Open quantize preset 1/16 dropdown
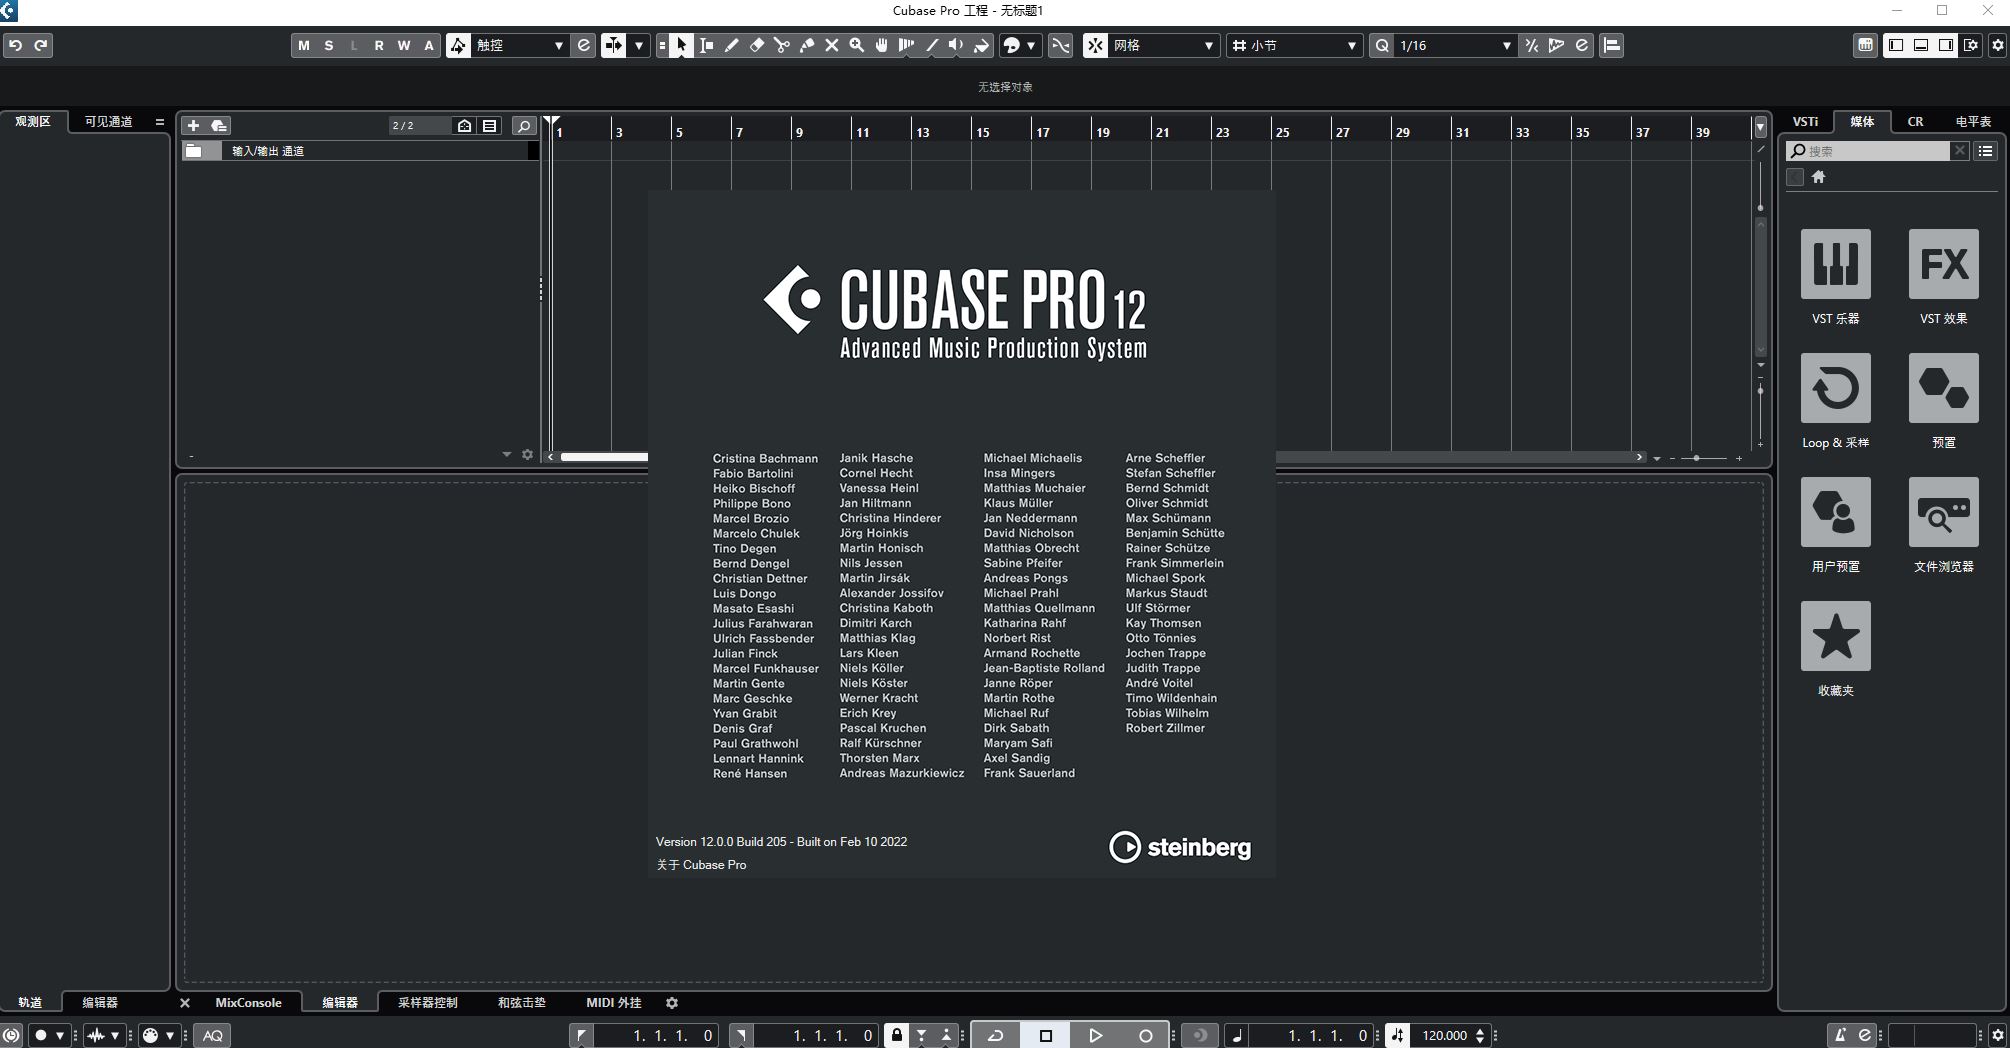Image resolution: width=2010 pixels, height=1048 pixels. click(1455, 45)
